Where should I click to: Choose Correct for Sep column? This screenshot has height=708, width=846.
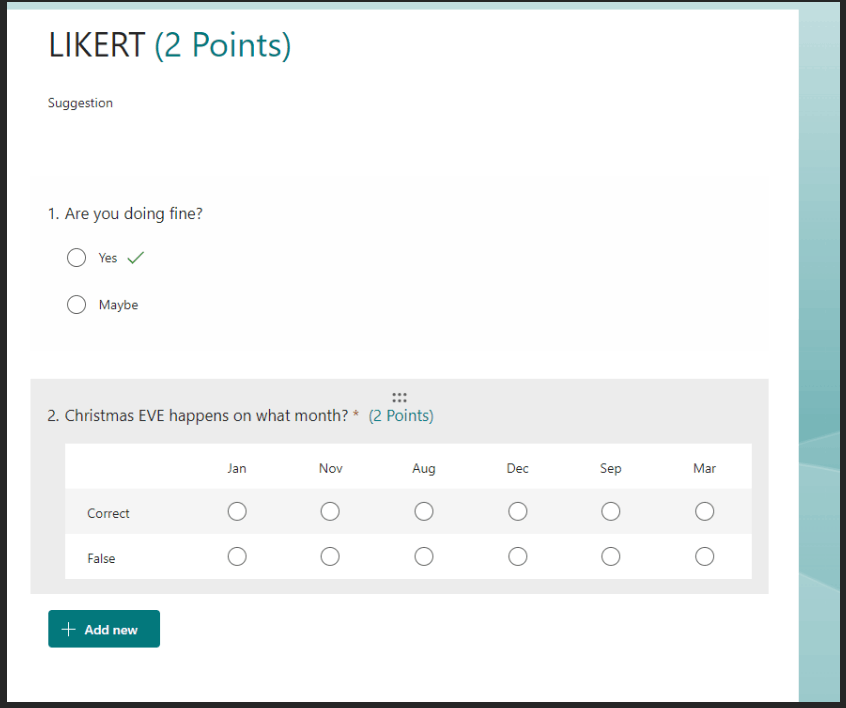pyautogui.click(x=611, y=511)
